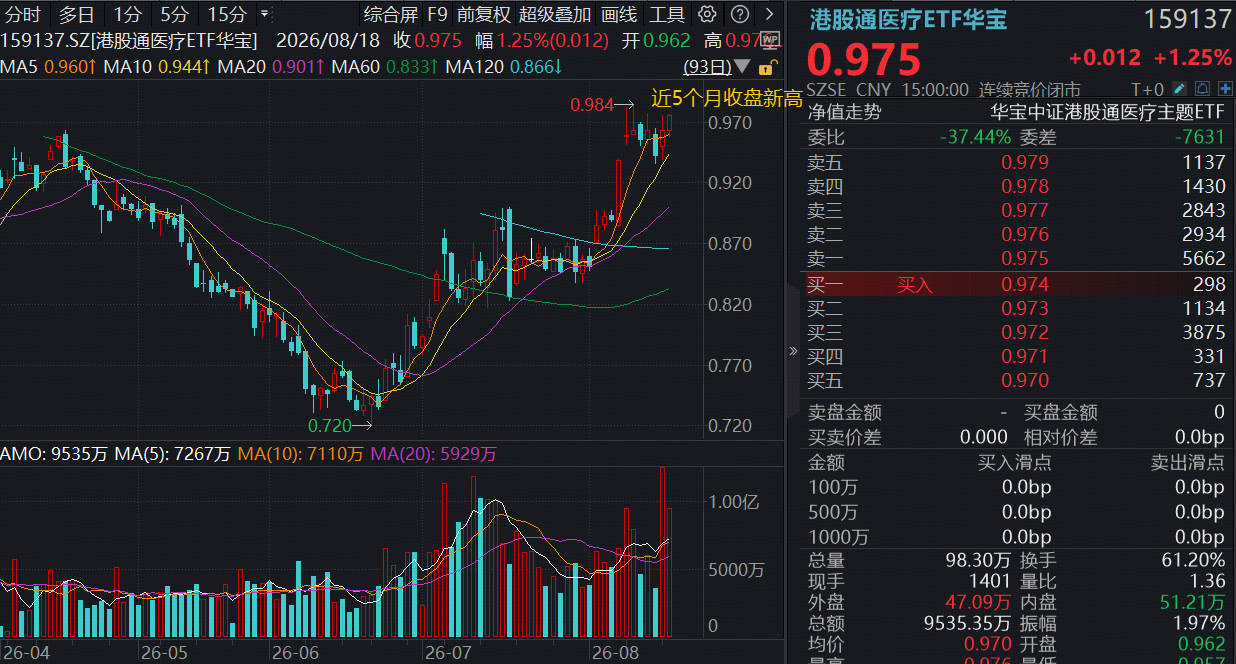Image resolution: width=1236 pixels, height=664 pixels.
Task: Click the 买入 buy button
Action: (x=914, y=285)
